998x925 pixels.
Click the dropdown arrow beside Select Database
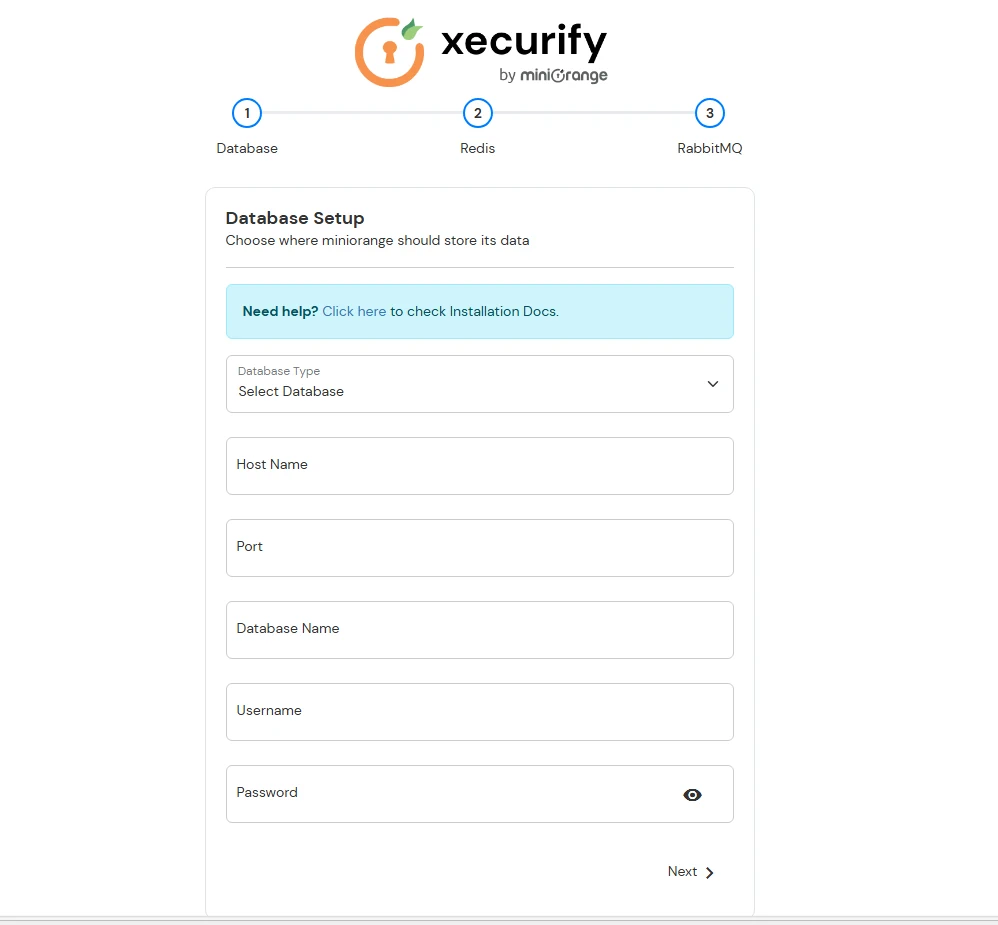713,384
